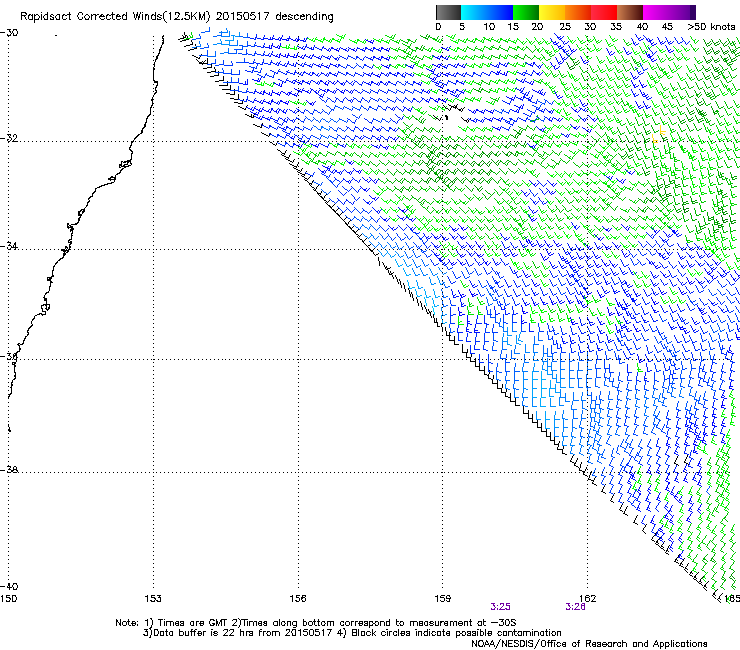Click the cyan 5-10 knots legend segment
This screenshot has height=650, width=740.
coord(474,13)
